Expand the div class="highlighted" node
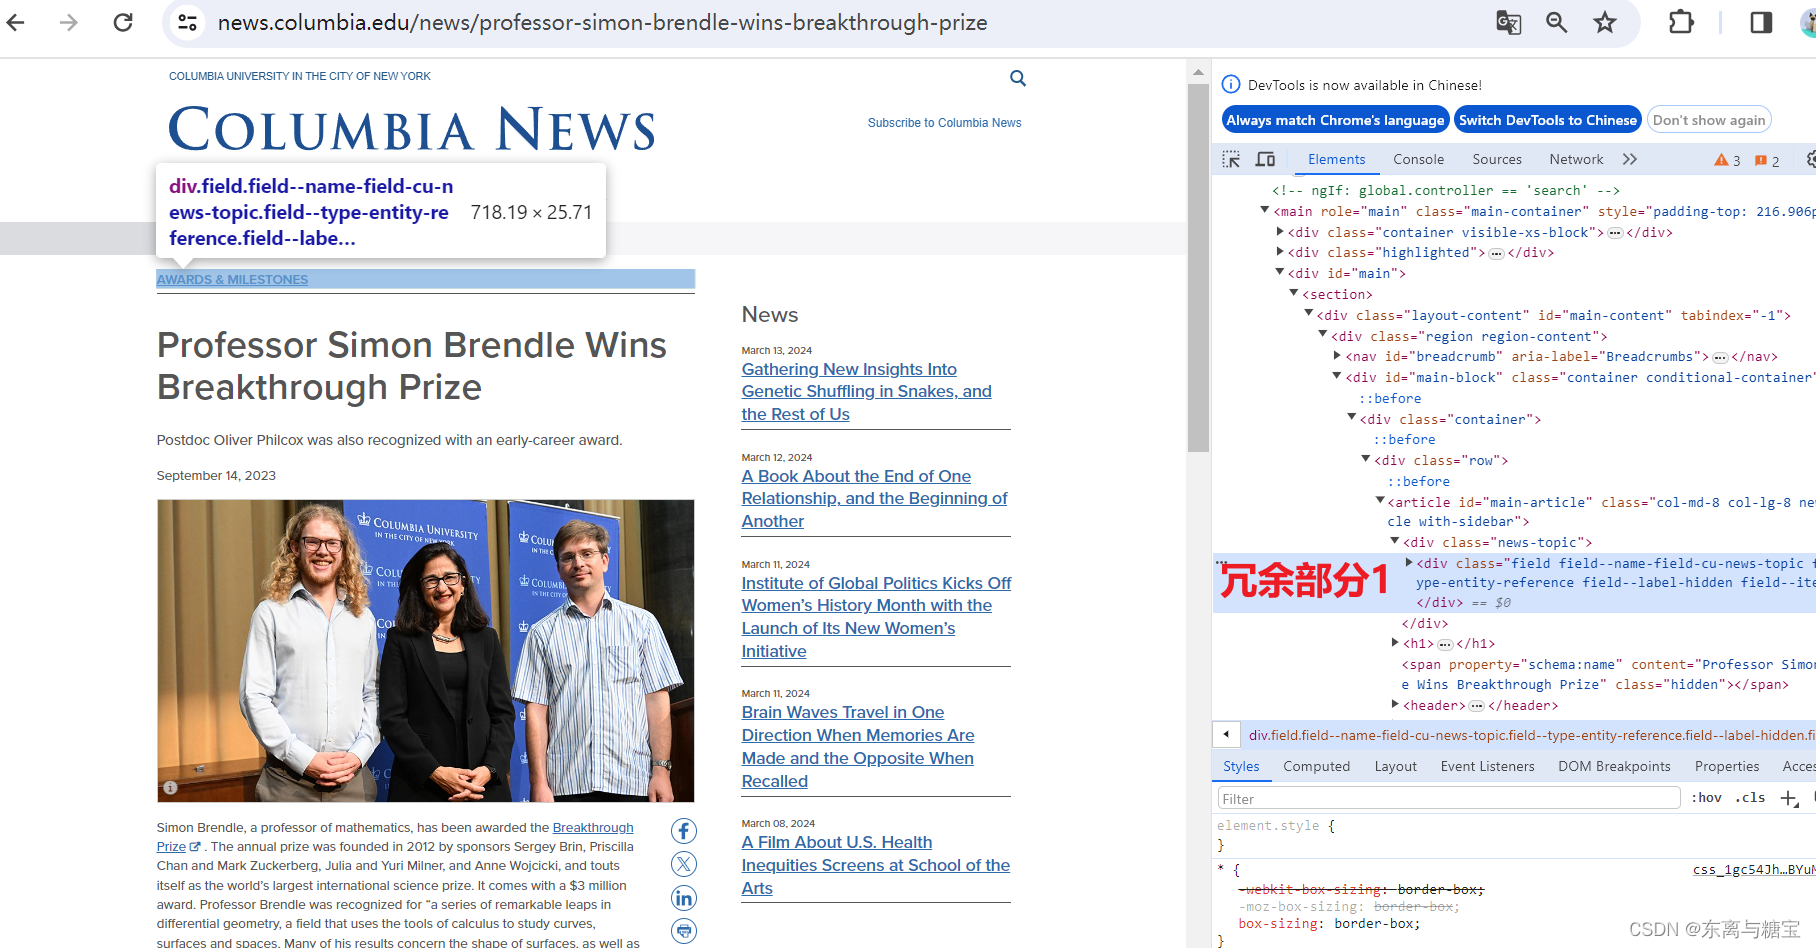1816x948 pixels. (1280, 252)
